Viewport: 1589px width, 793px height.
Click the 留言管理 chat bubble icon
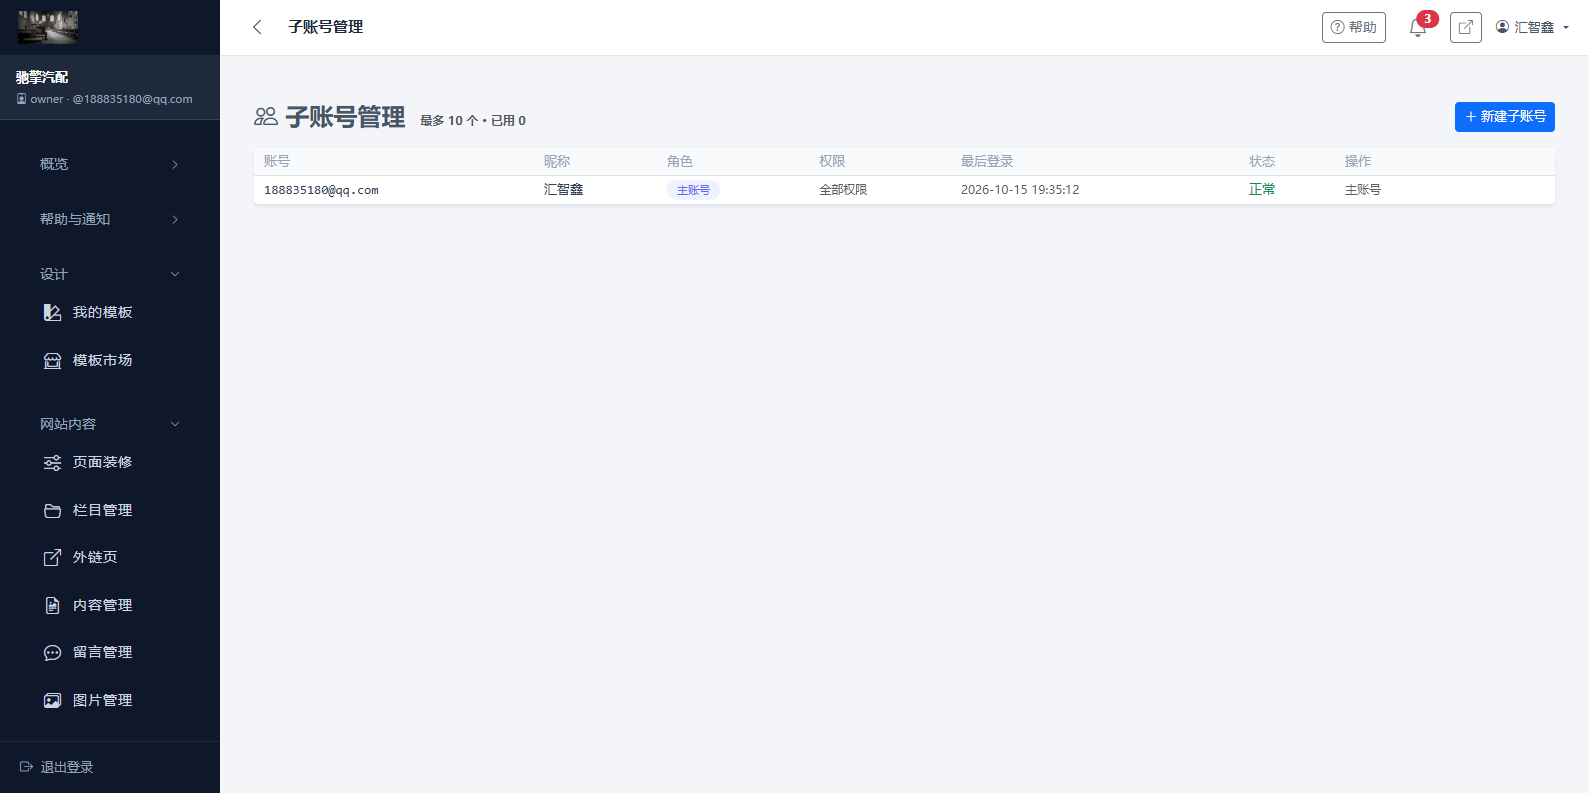(53, 653)
